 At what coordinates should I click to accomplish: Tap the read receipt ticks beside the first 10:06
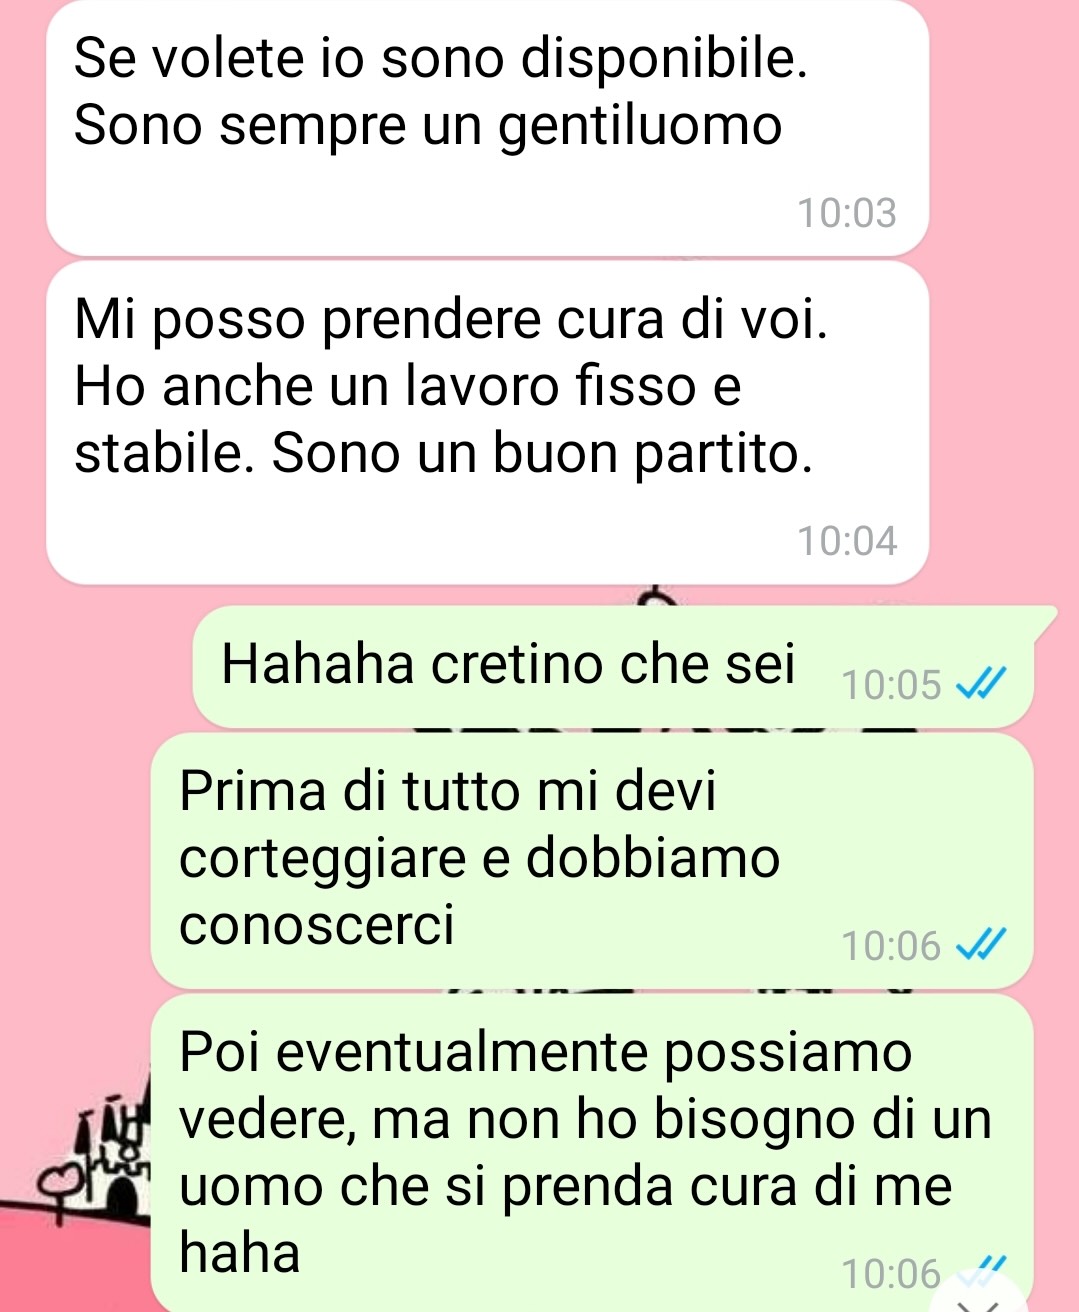click(x=979, y=944)
